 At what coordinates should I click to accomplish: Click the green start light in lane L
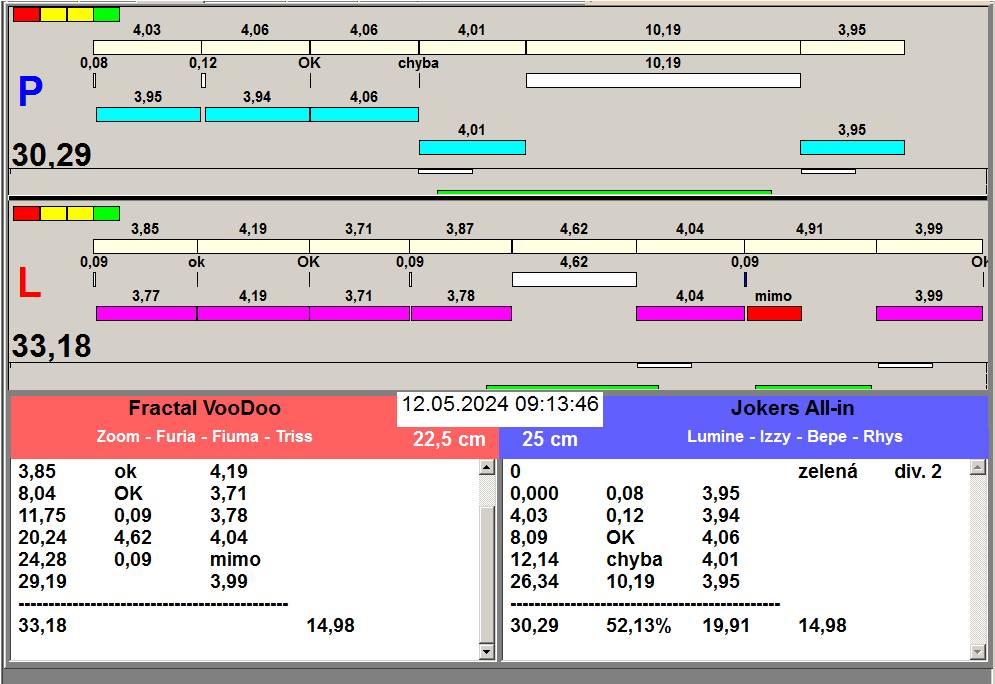click(106, 213)
